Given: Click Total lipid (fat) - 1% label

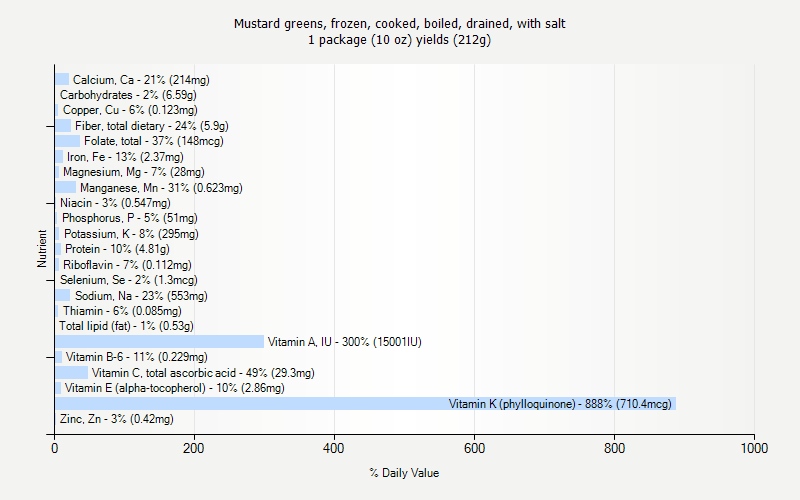Looking at the screenshot, I should 126,326.
